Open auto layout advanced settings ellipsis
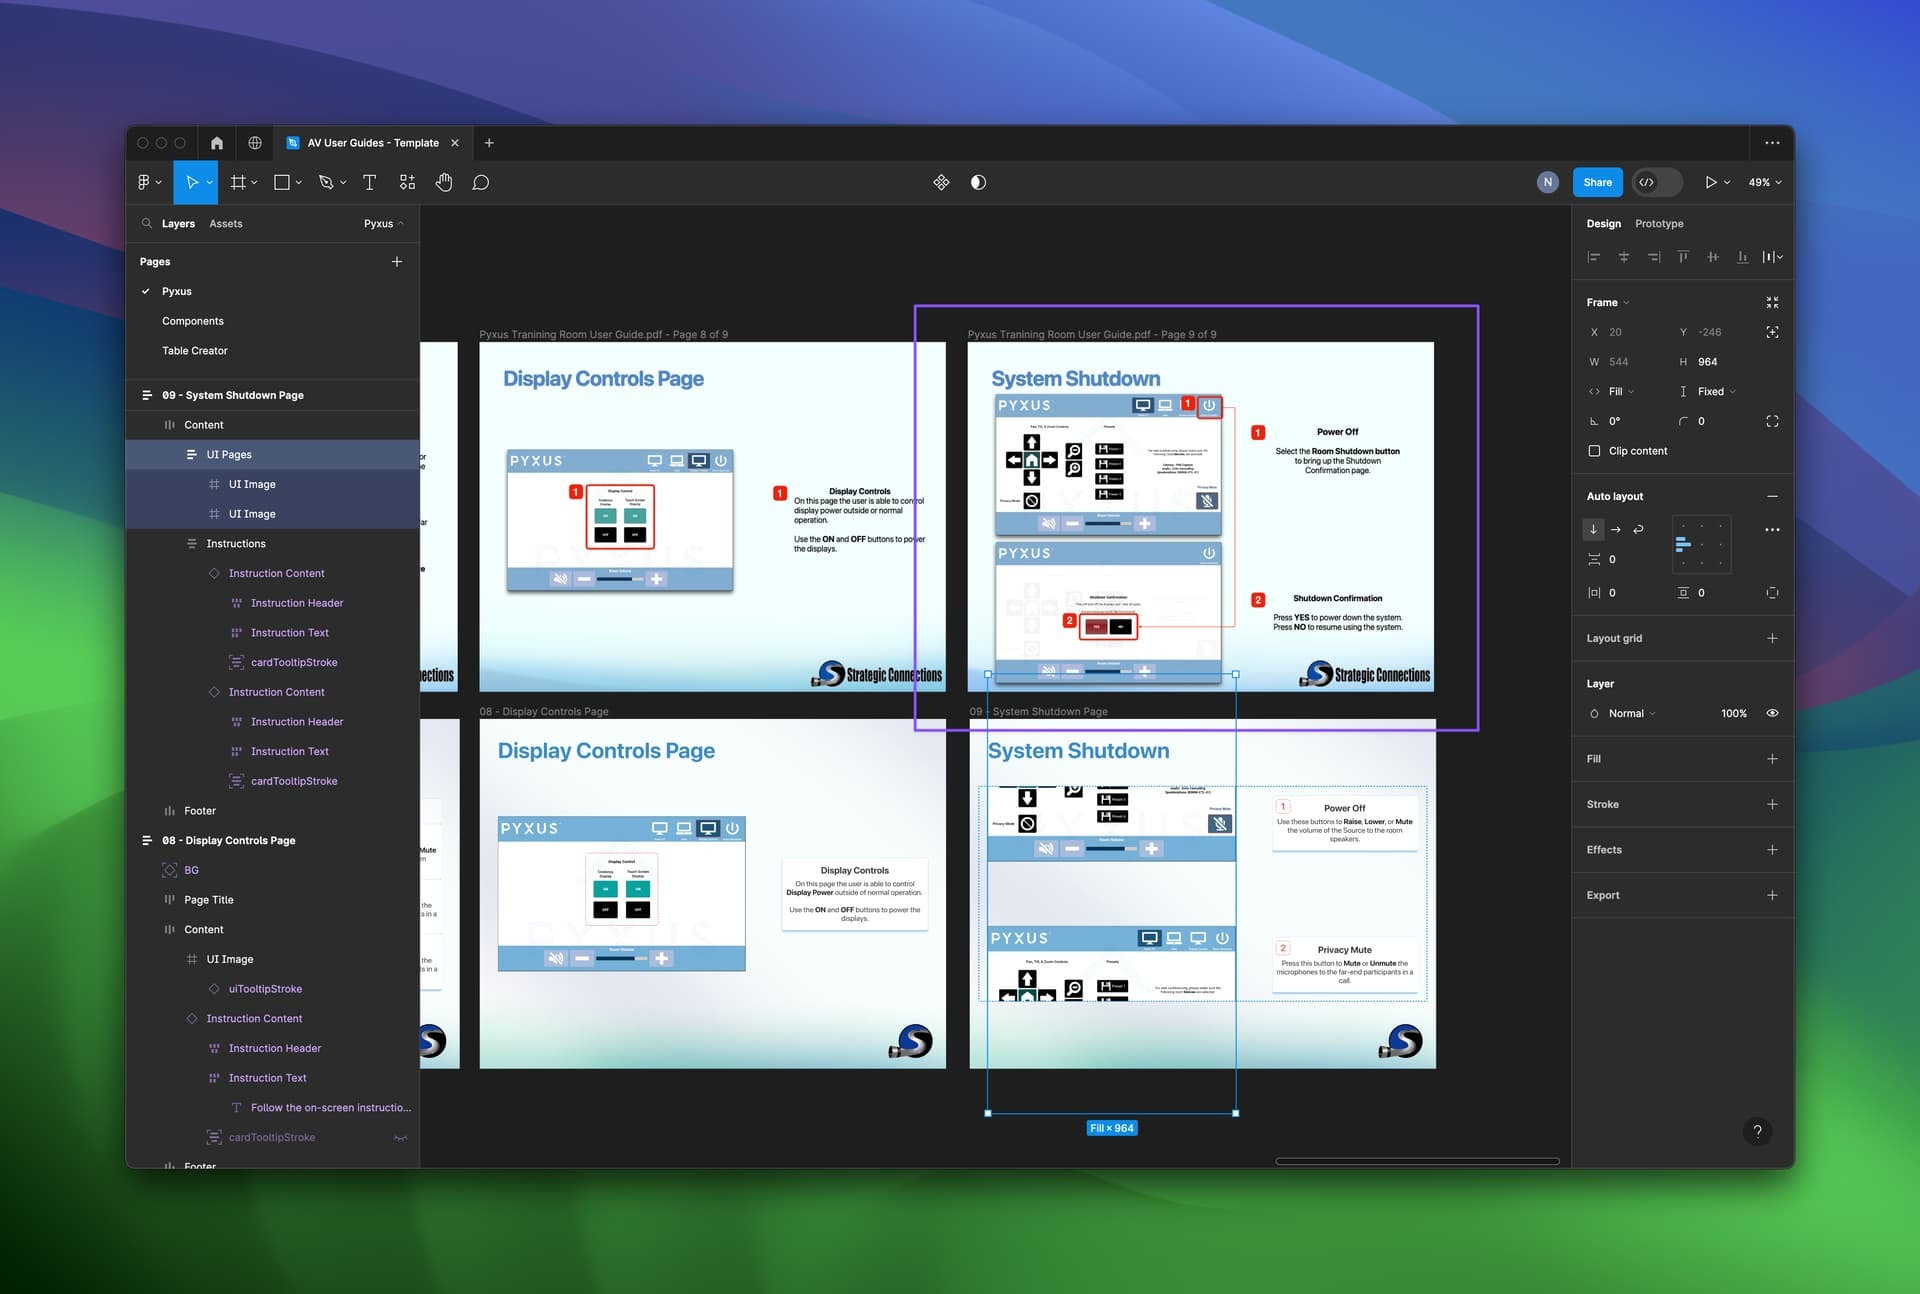The width and height of the screenshot is (1920, 1294). [1772, 529]
